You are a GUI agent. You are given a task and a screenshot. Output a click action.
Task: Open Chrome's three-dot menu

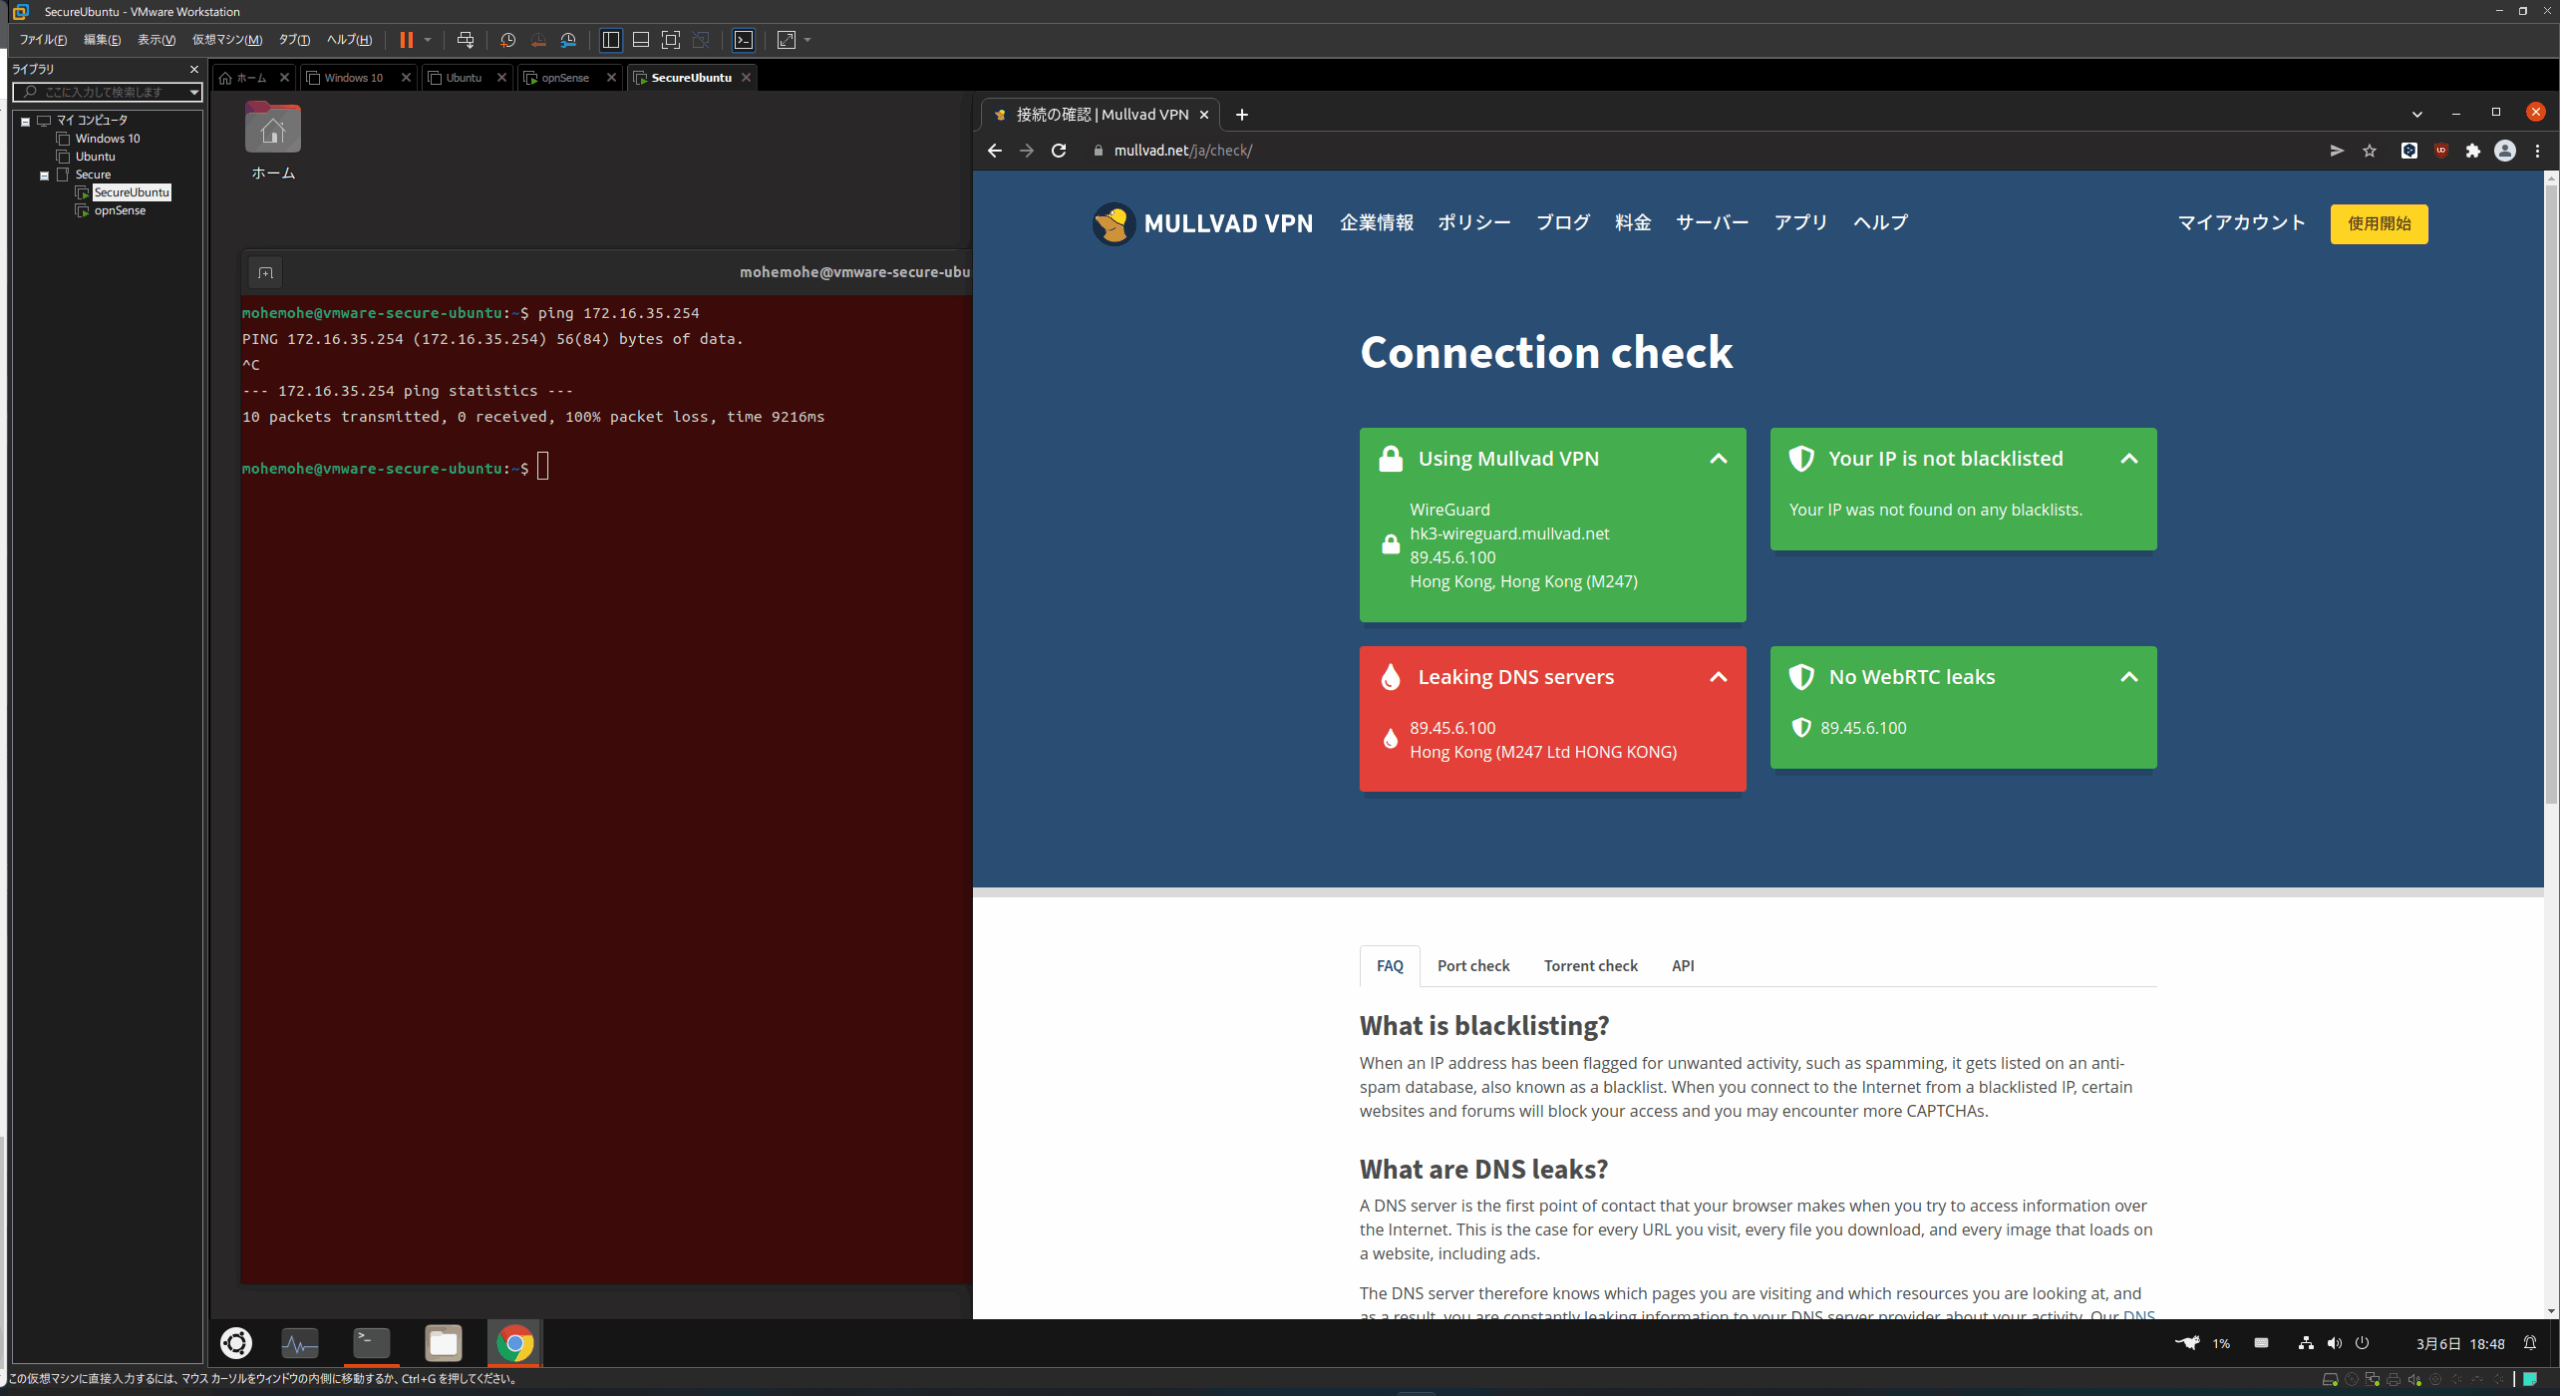tap(2538, 151)
